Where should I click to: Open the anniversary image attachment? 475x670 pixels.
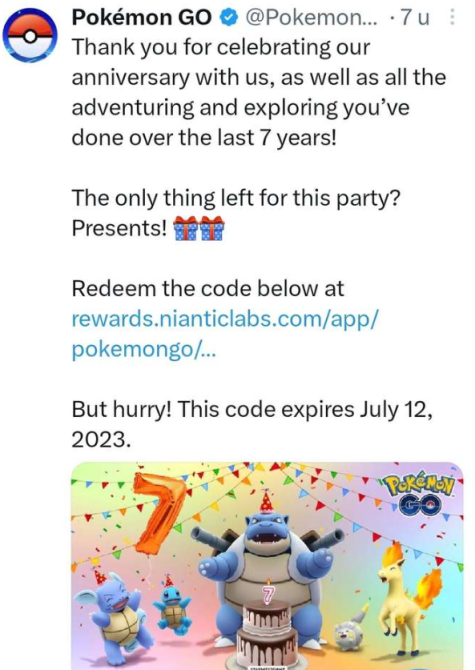click(267, 566)
